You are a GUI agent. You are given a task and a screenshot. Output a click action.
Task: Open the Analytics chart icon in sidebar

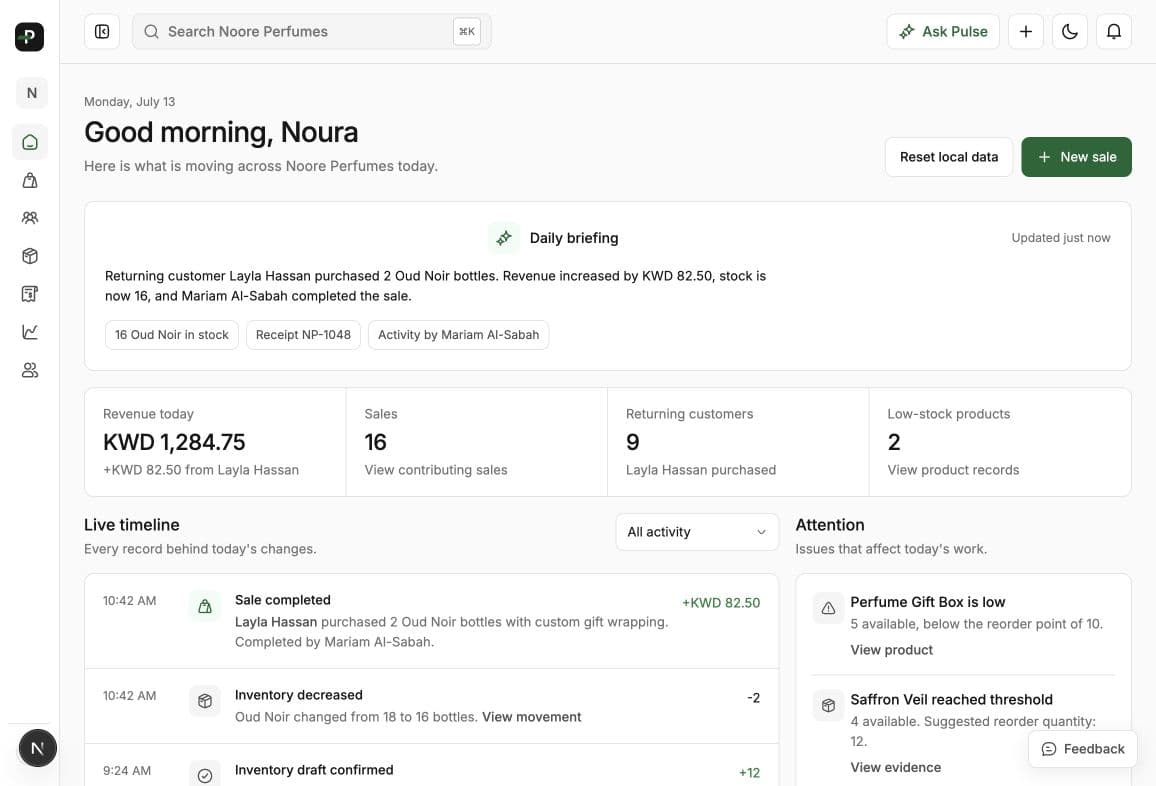30,332
